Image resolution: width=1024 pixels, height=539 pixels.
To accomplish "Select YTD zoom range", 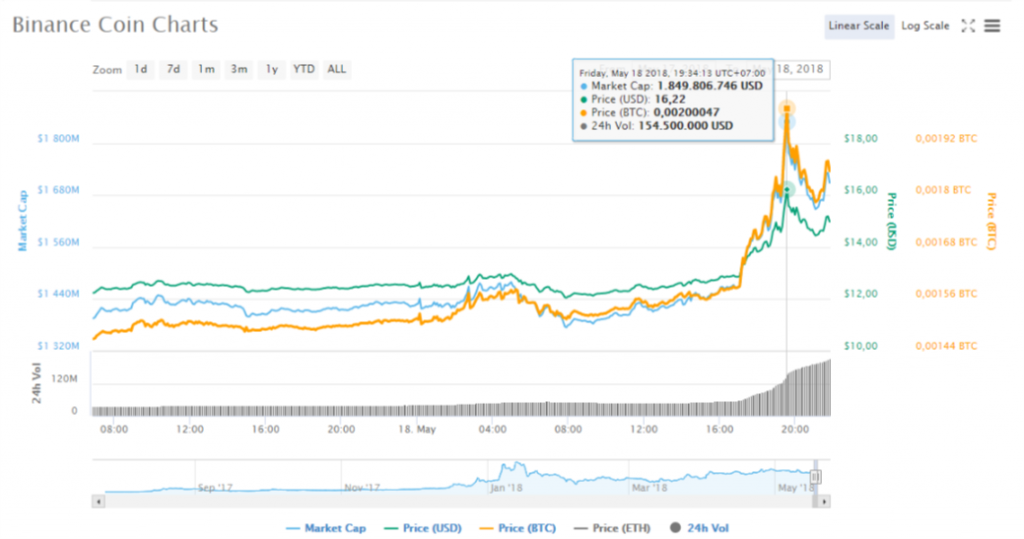I will pos(304,69).
